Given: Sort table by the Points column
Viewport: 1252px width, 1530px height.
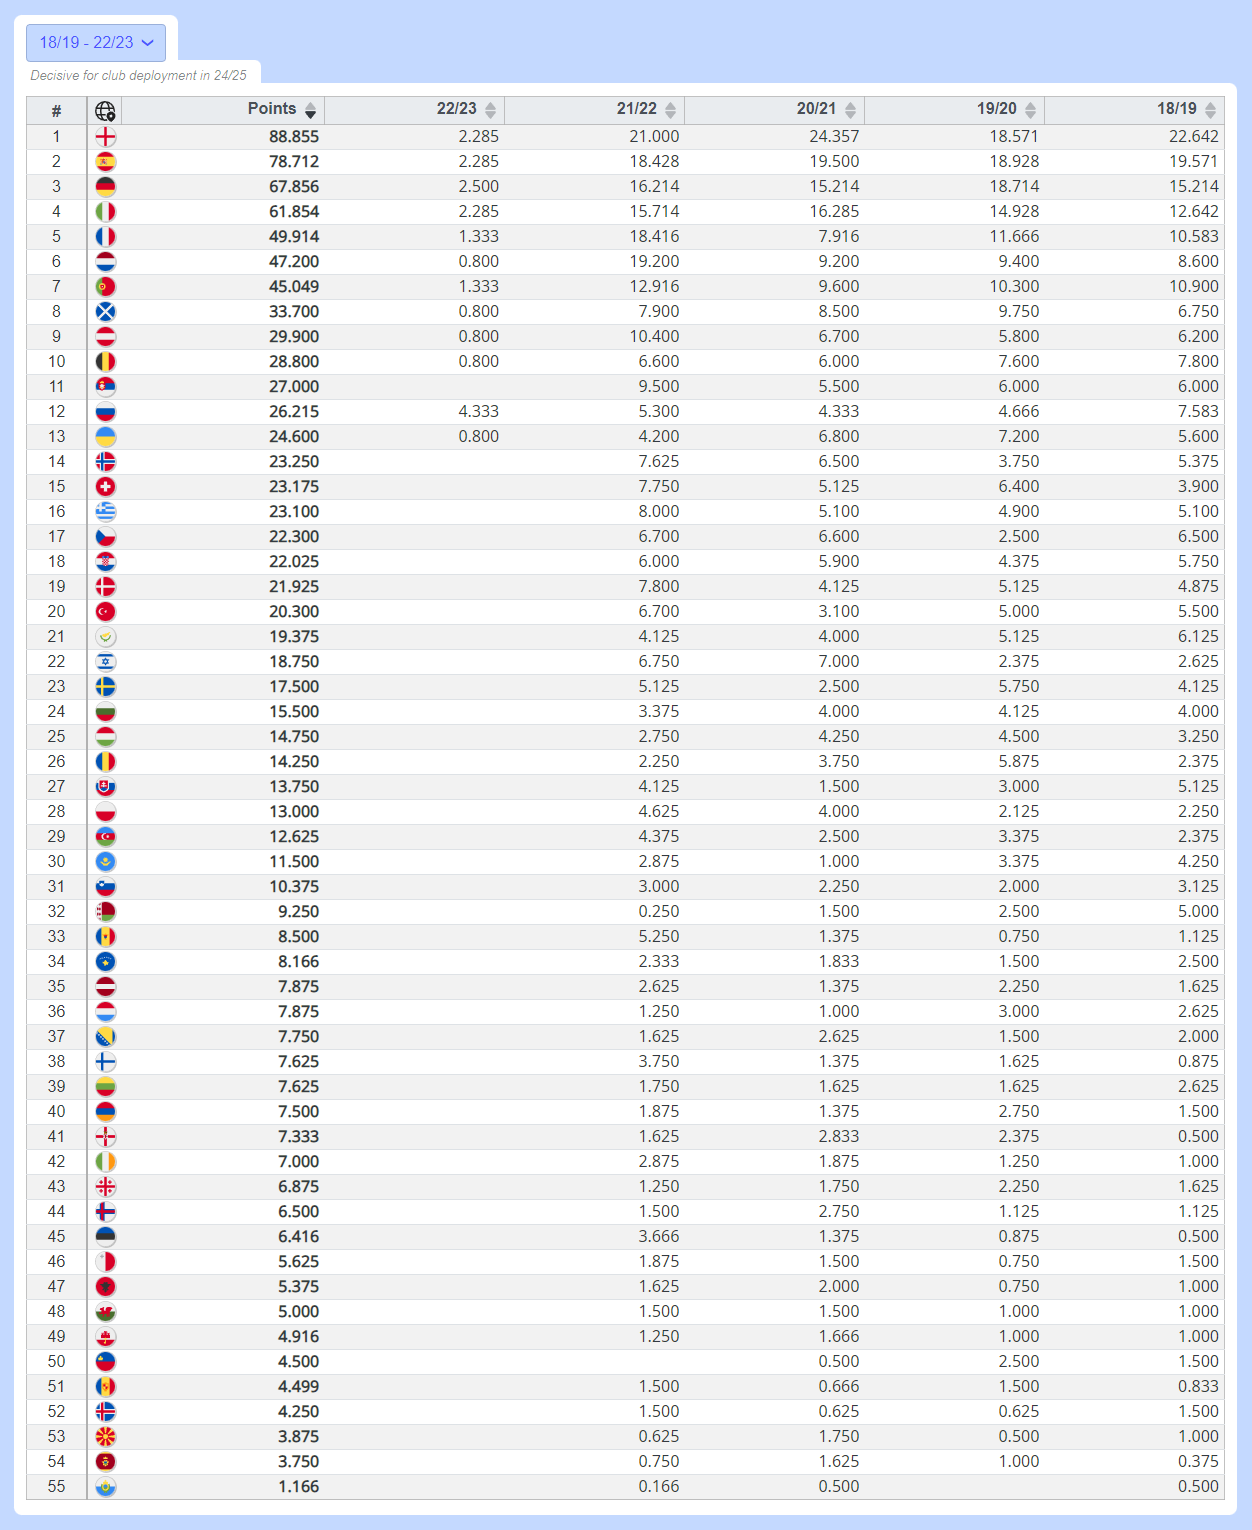Looking at the screenshot, I should pos(222,109).
